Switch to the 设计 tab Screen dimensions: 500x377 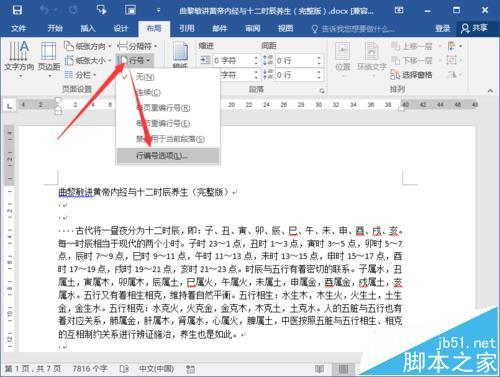pyautogui.click(x=121, y=29)
